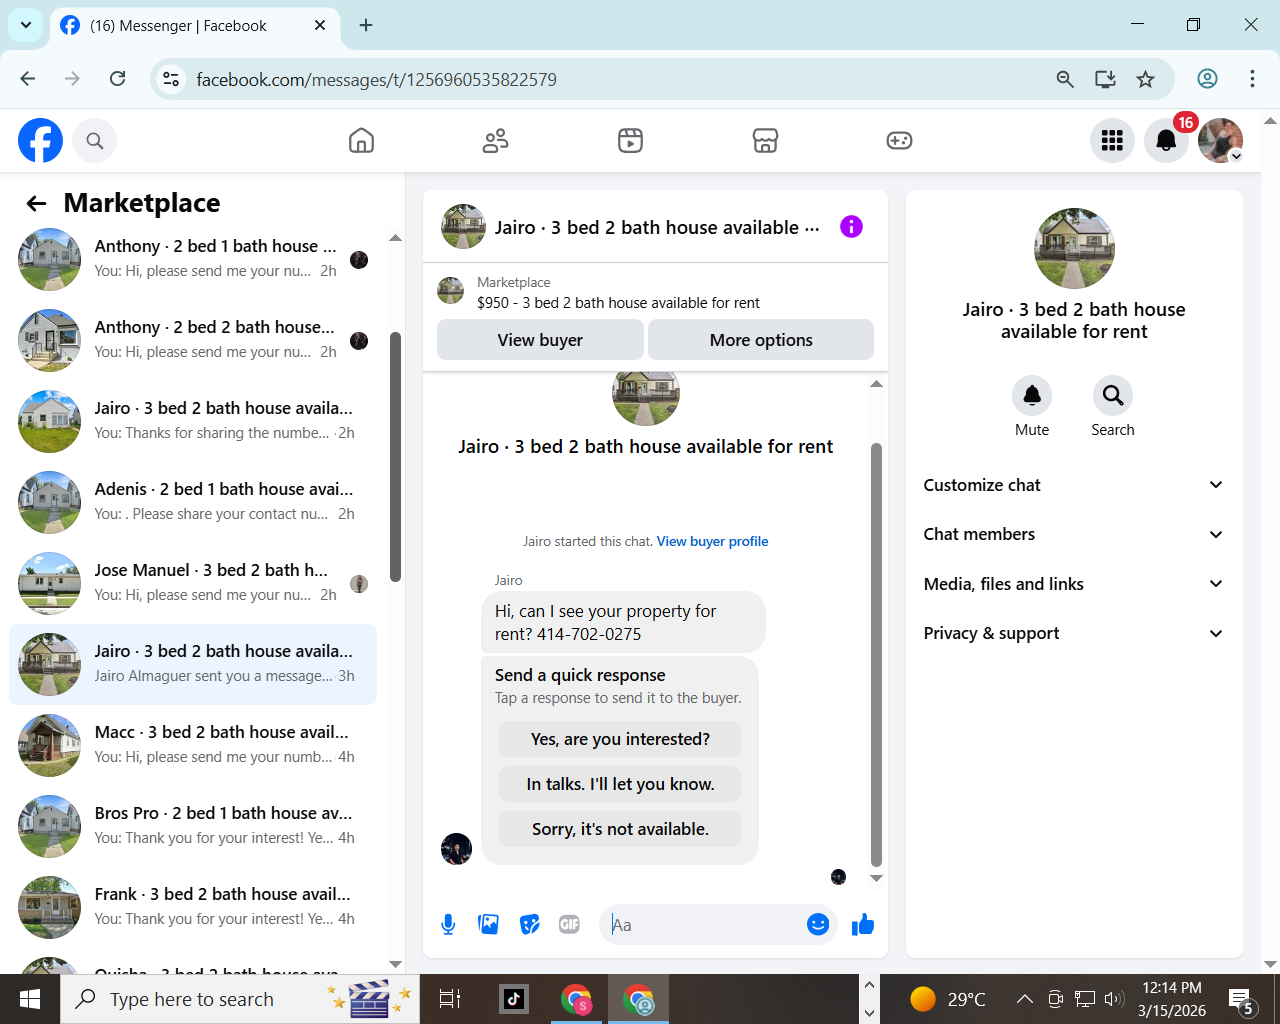Show hidden system tray icons chevron

(1025, 999)
